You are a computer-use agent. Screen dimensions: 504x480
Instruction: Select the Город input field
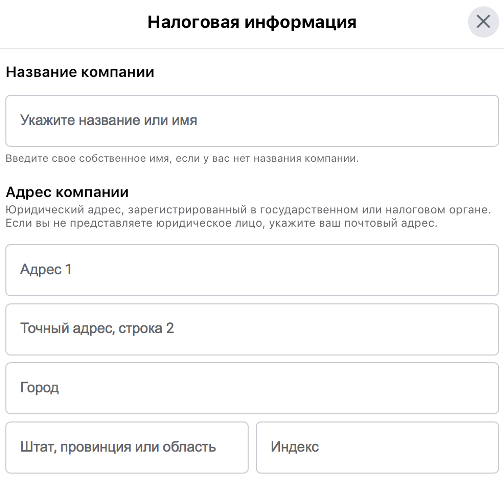[x=252, y=388]
